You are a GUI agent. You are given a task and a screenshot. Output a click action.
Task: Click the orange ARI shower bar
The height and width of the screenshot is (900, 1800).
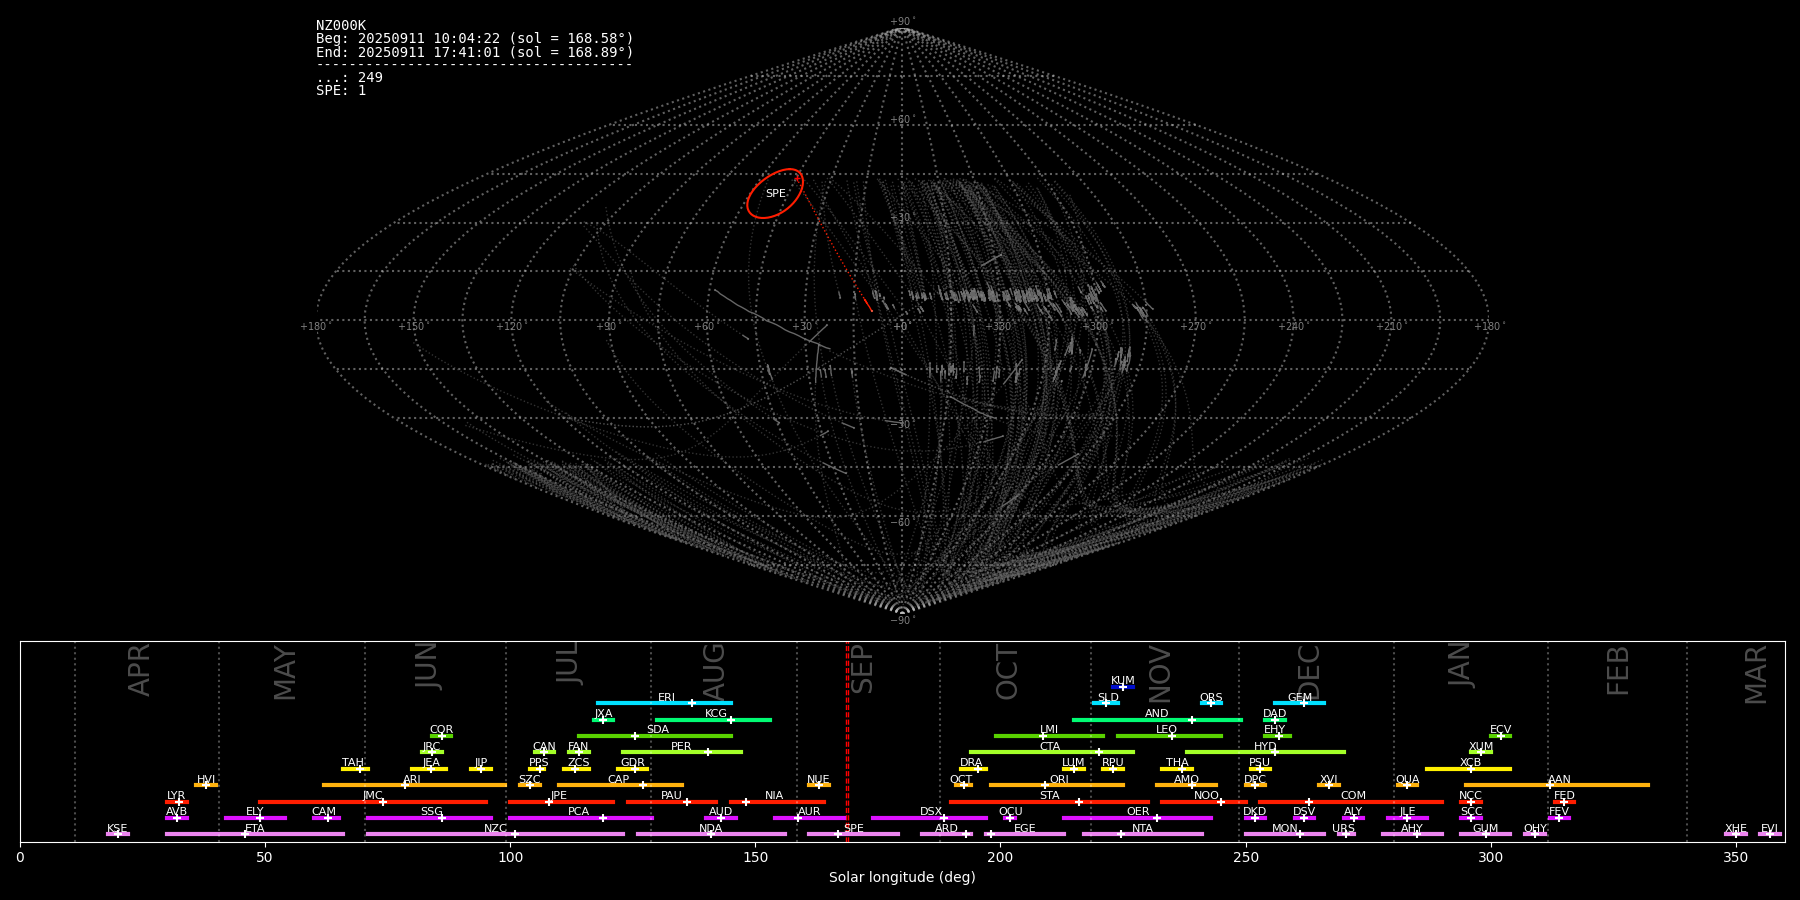click(414, 785)
